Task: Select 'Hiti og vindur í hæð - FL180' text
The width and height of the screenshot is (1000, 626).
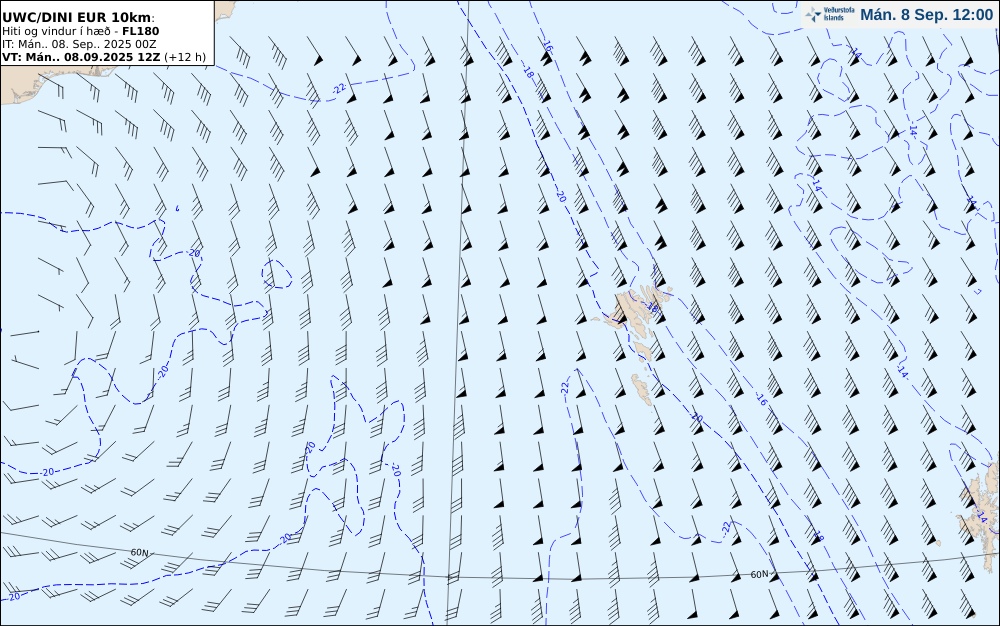Action: [x=81, y=31]
